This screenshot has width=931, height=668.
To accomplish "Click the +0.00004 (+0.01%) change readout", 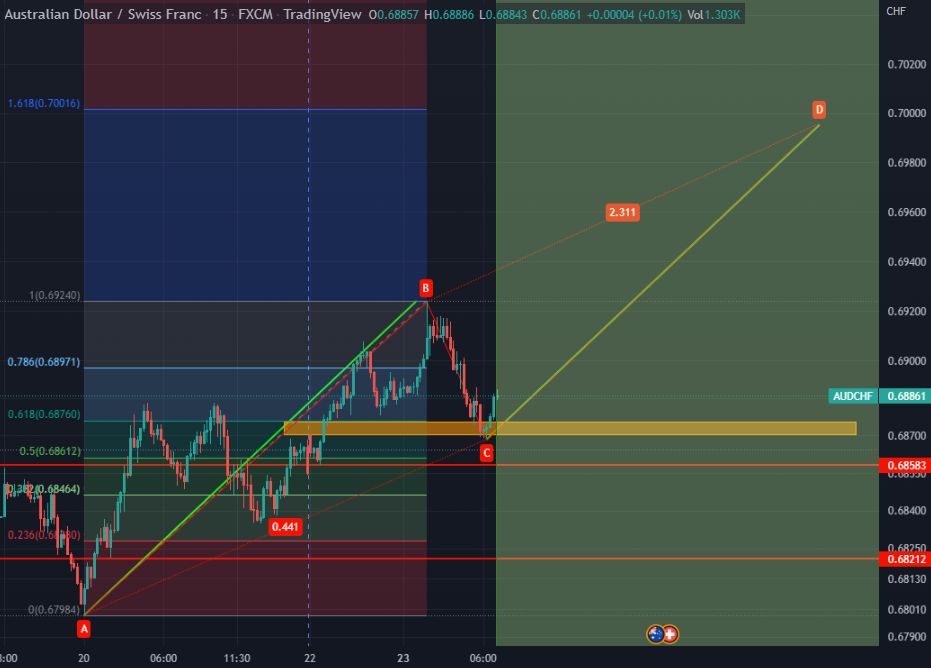I will tap(634, 14).
